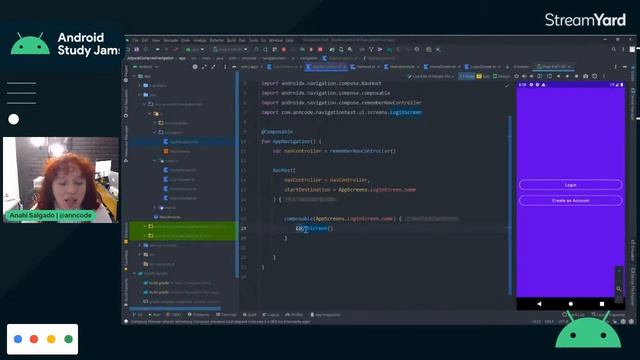Open the Problems tool window button
The width and height of the screenshot is (640, 360).
[x=198, y=315]
